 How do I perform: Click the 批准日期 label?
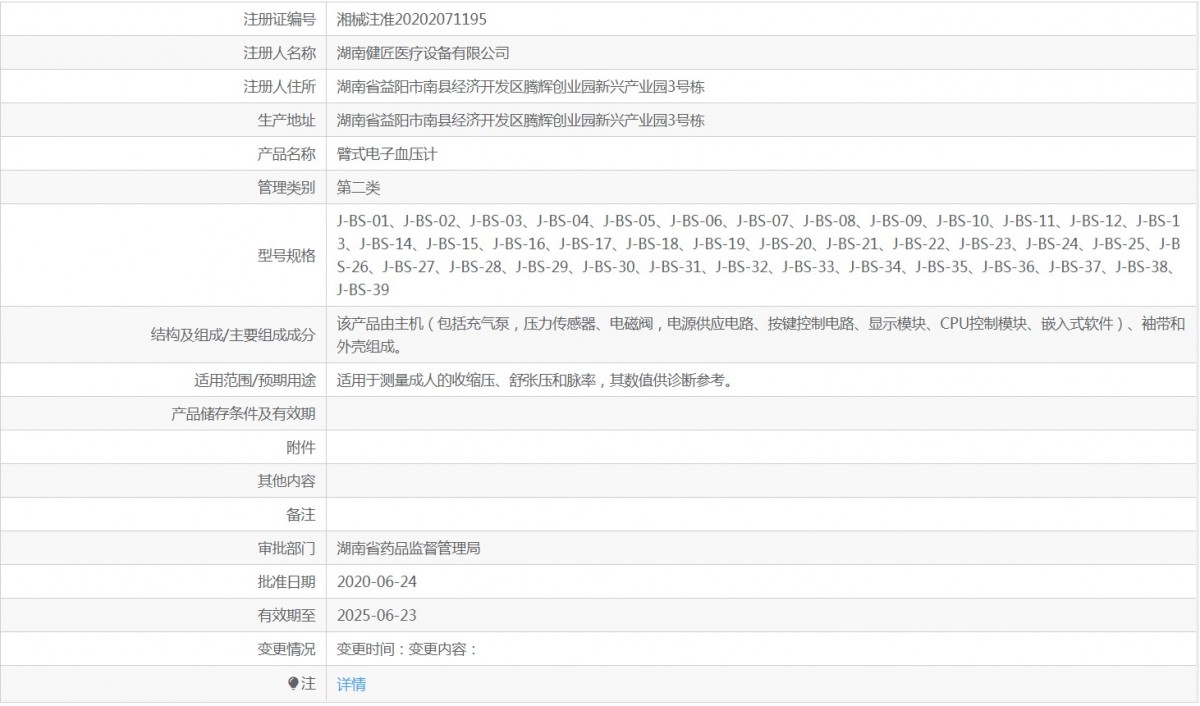coord(286,581)
